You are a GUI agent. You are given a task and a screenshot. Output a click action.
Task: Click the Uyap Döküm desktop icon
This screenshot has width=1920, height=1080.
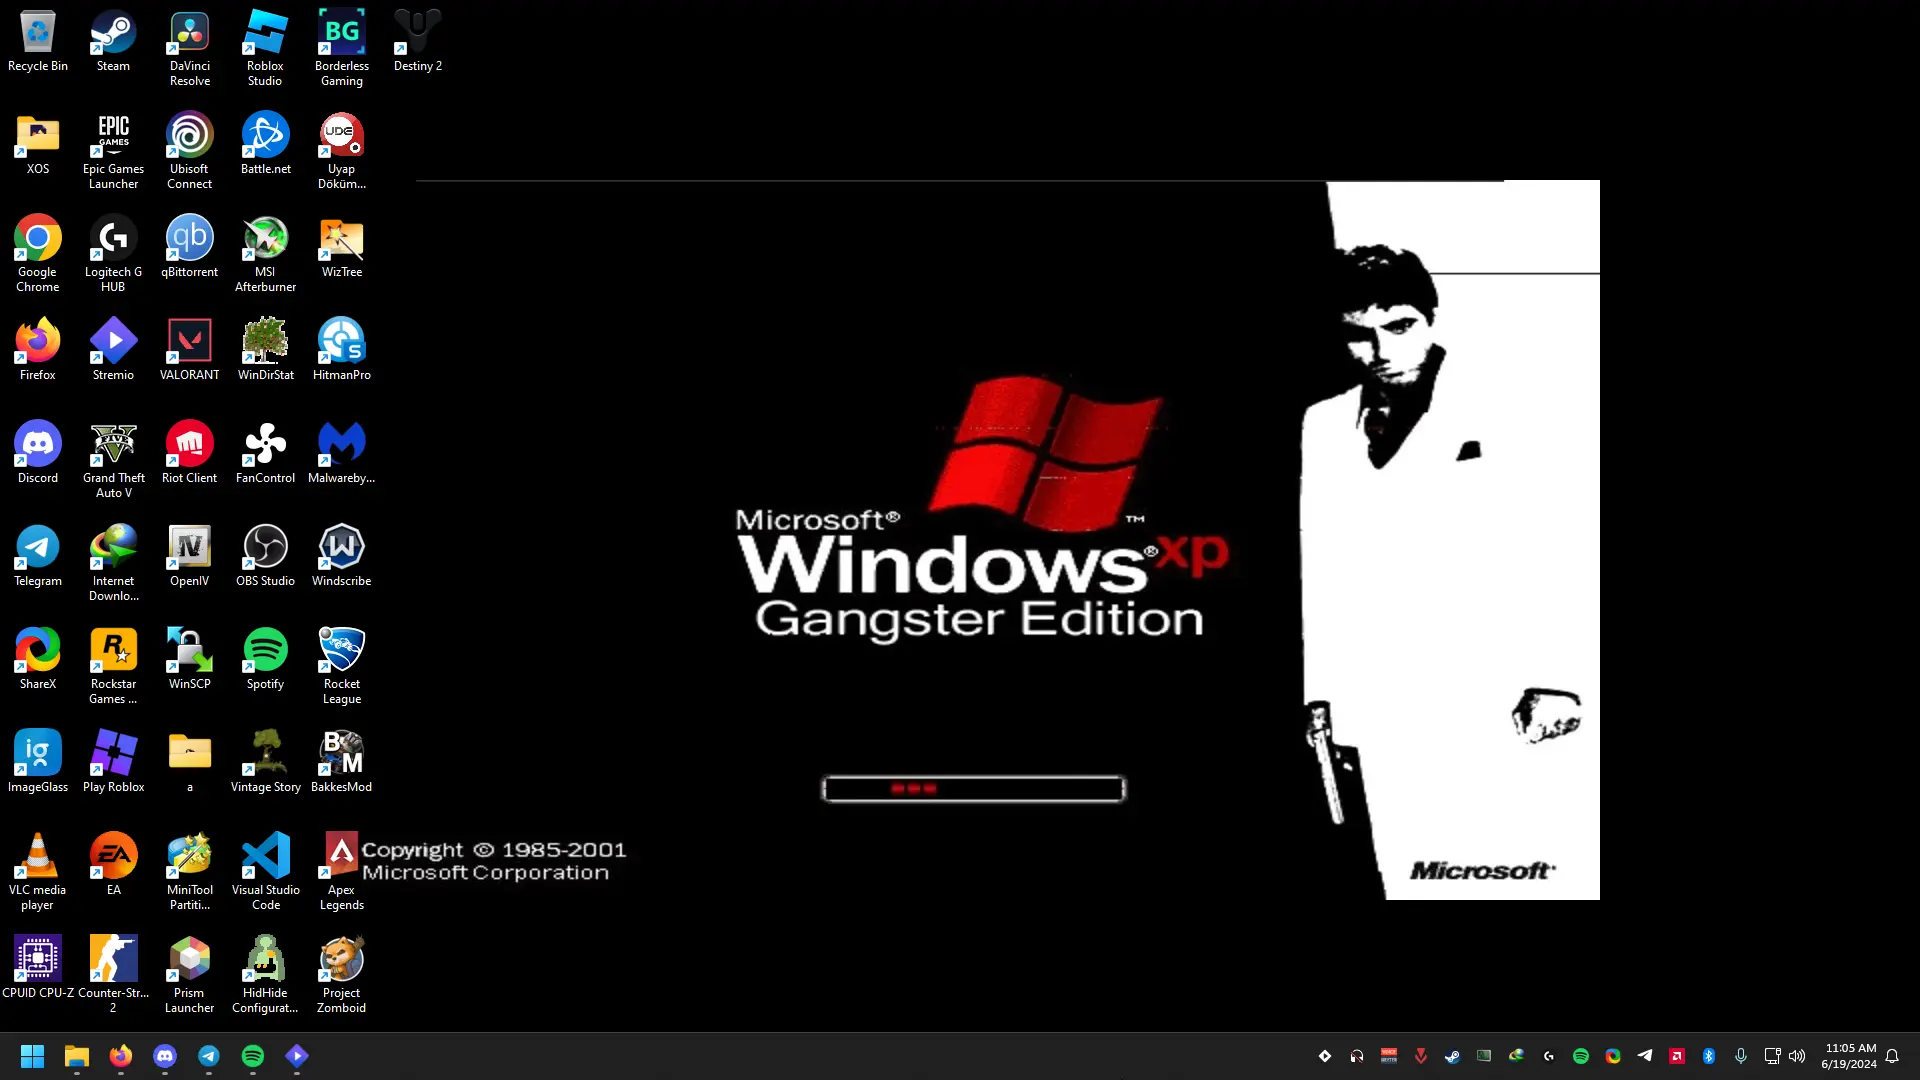[x=342, y=152]
